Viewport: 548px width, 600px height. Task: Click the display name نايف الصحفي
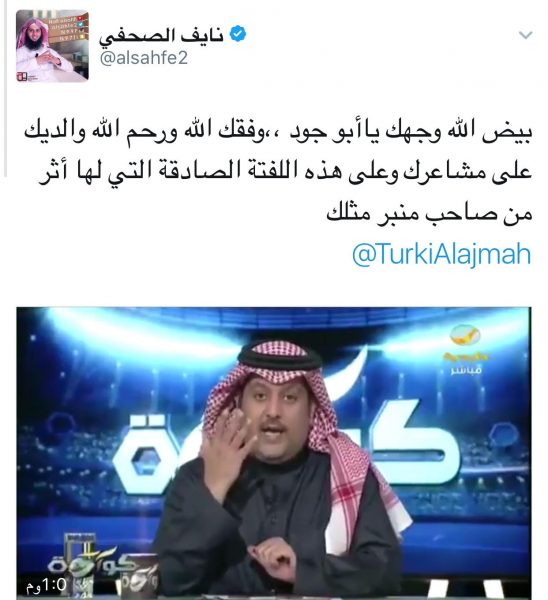coord(161,36)
